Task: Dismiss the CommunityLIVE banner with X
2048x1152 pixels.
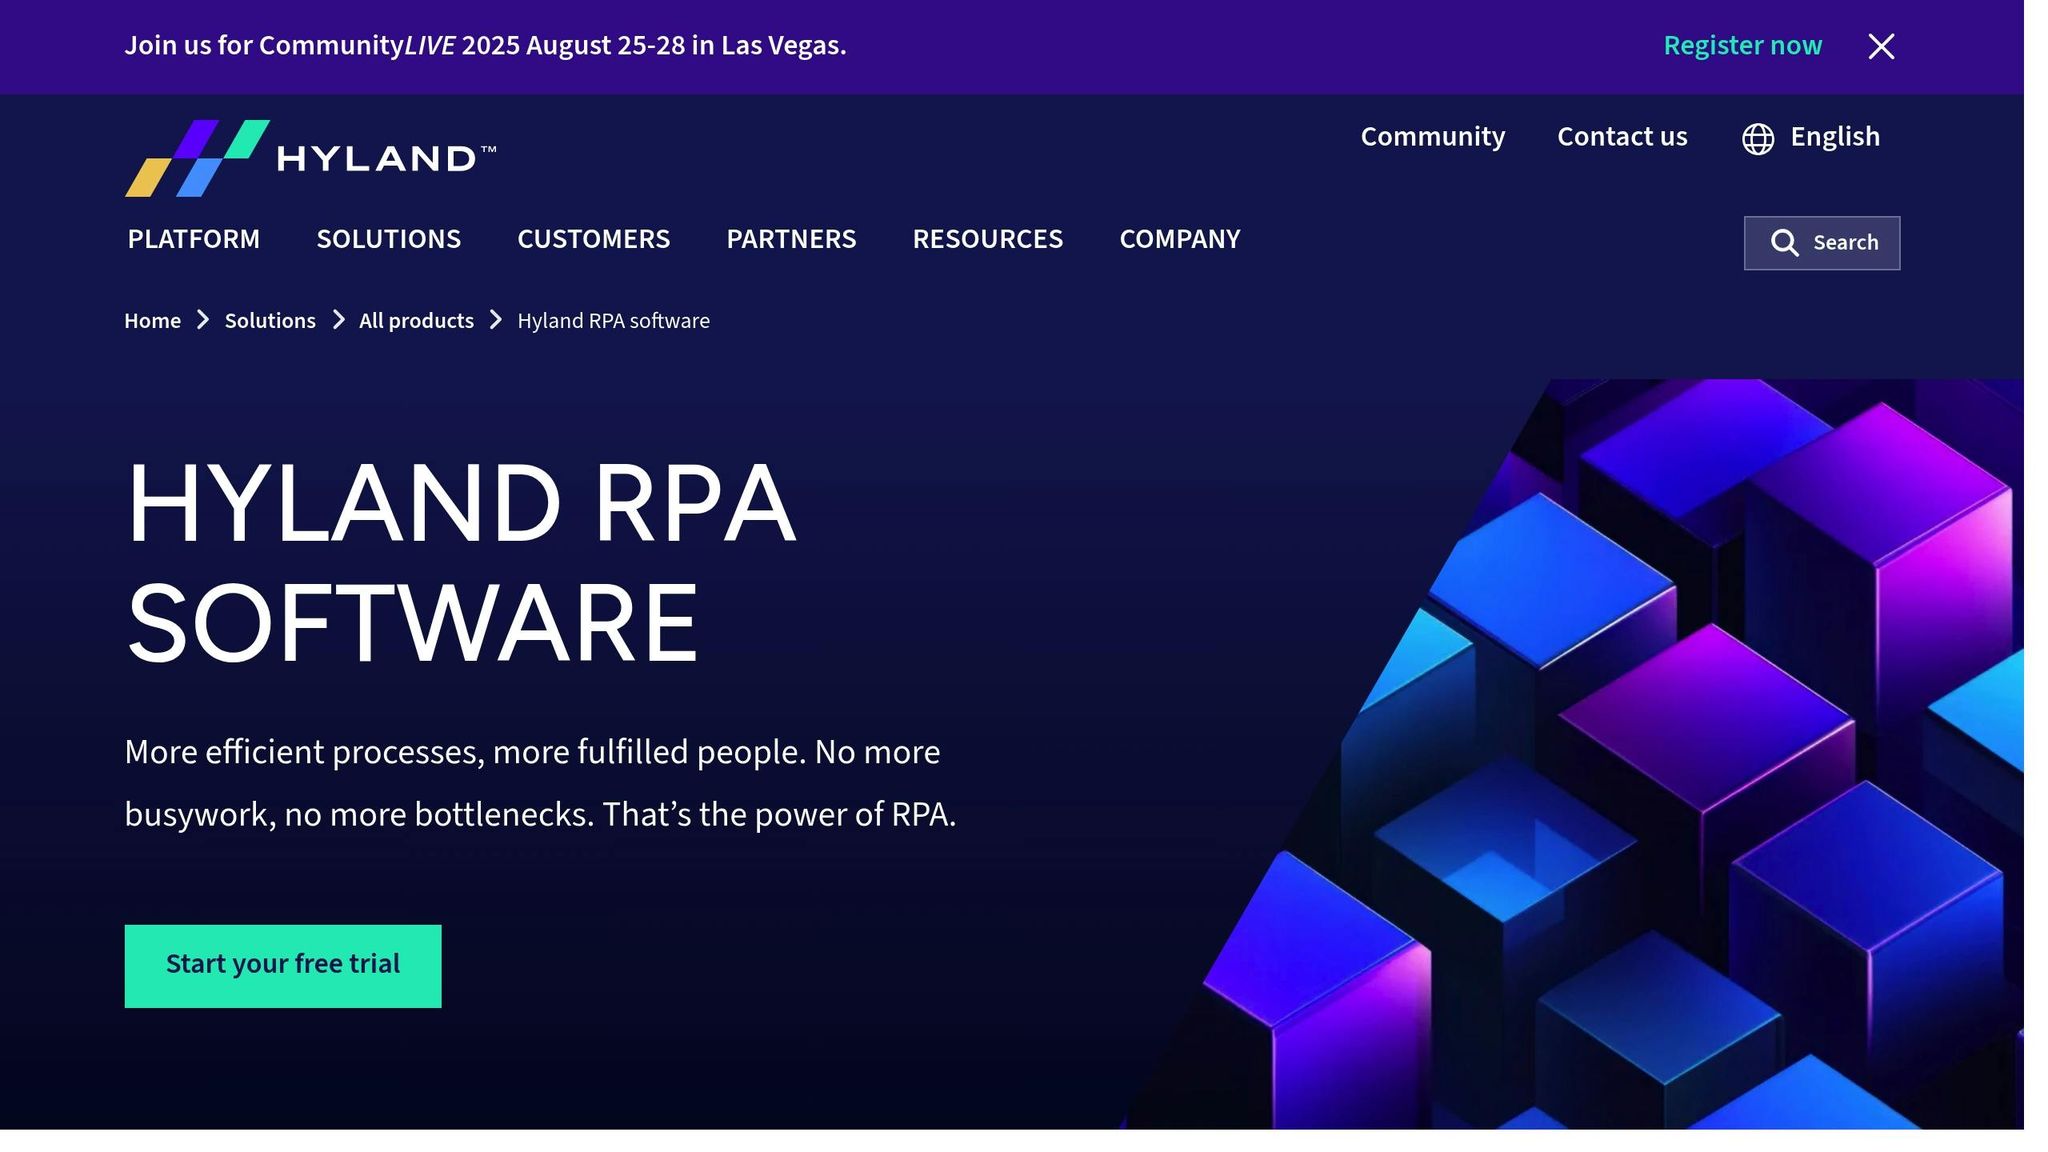Action: (x=1880, y=46)
